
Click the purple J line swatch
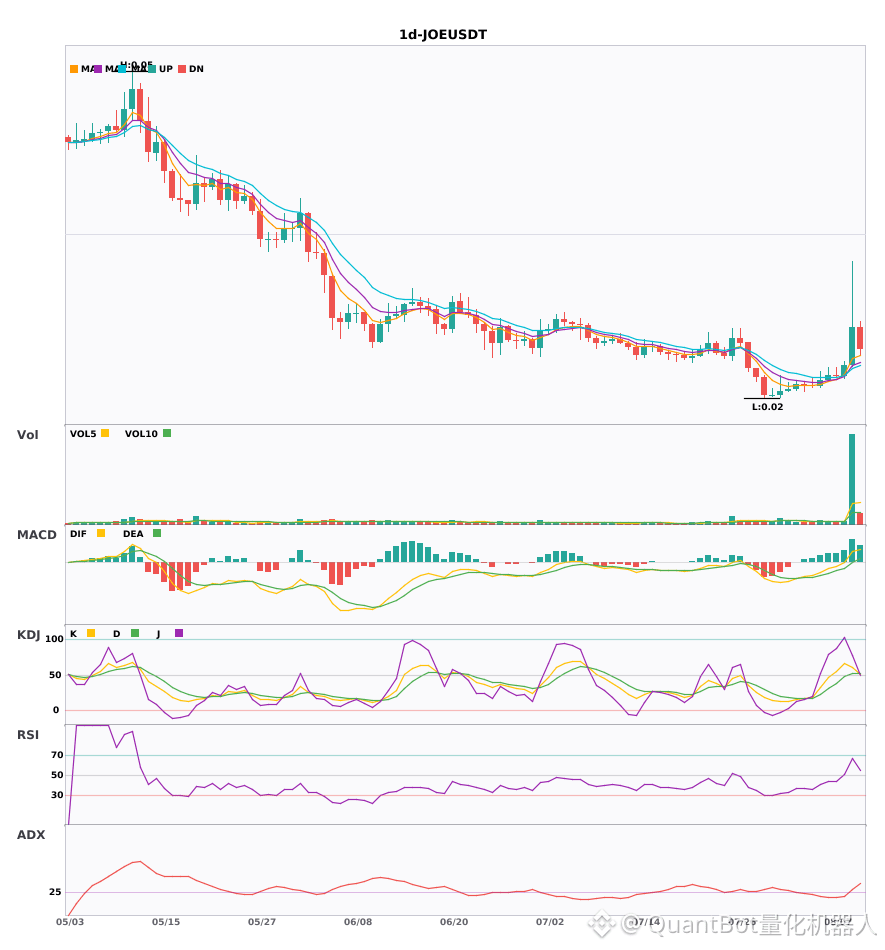(179, 633)
